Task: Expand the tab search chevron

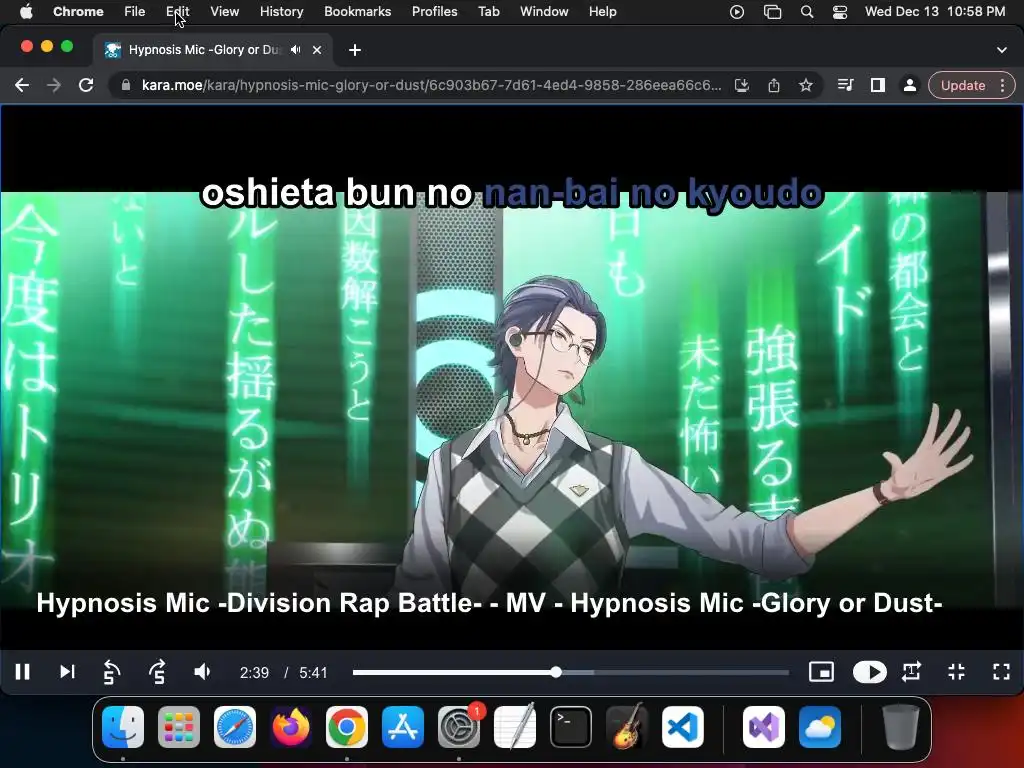Action: [1002, 50]
